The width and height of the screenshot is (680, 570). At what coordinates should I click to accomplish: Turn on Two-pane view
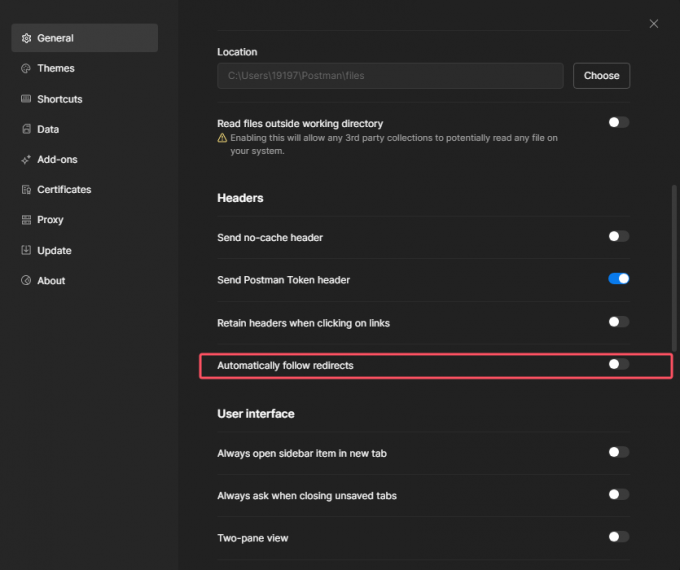click(x=618, y=537)
